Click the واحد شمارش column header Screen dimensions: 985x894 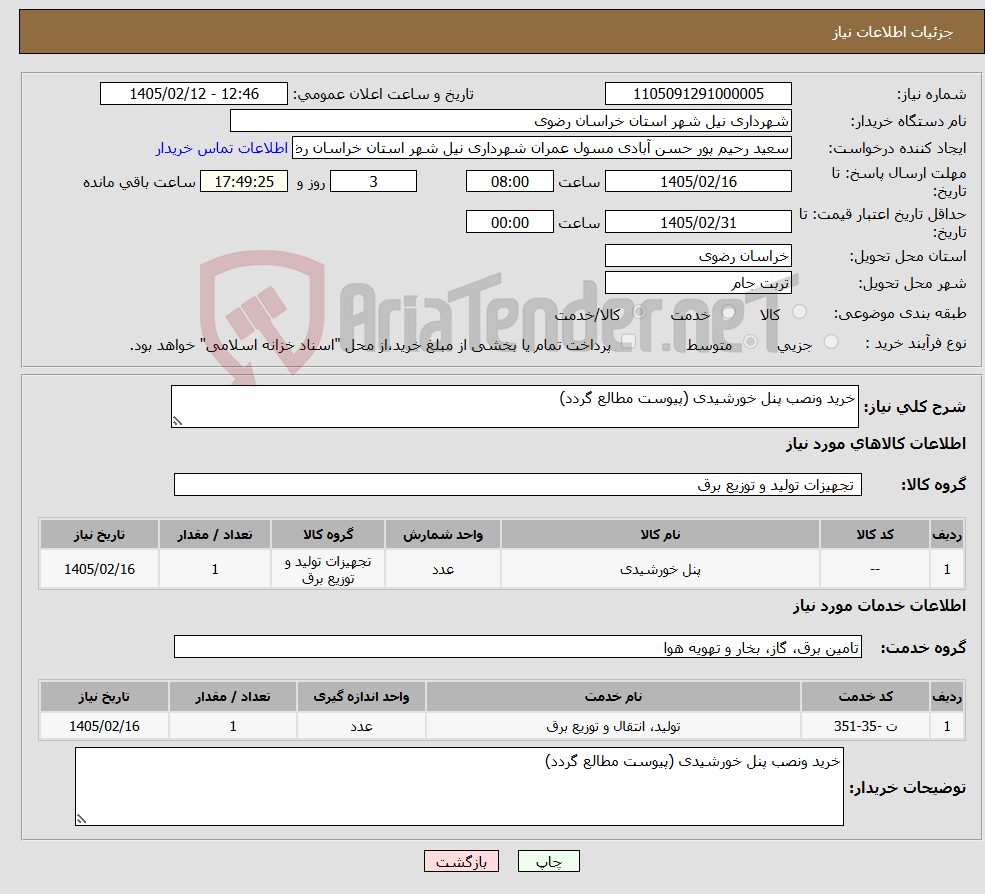coord(442,535)
